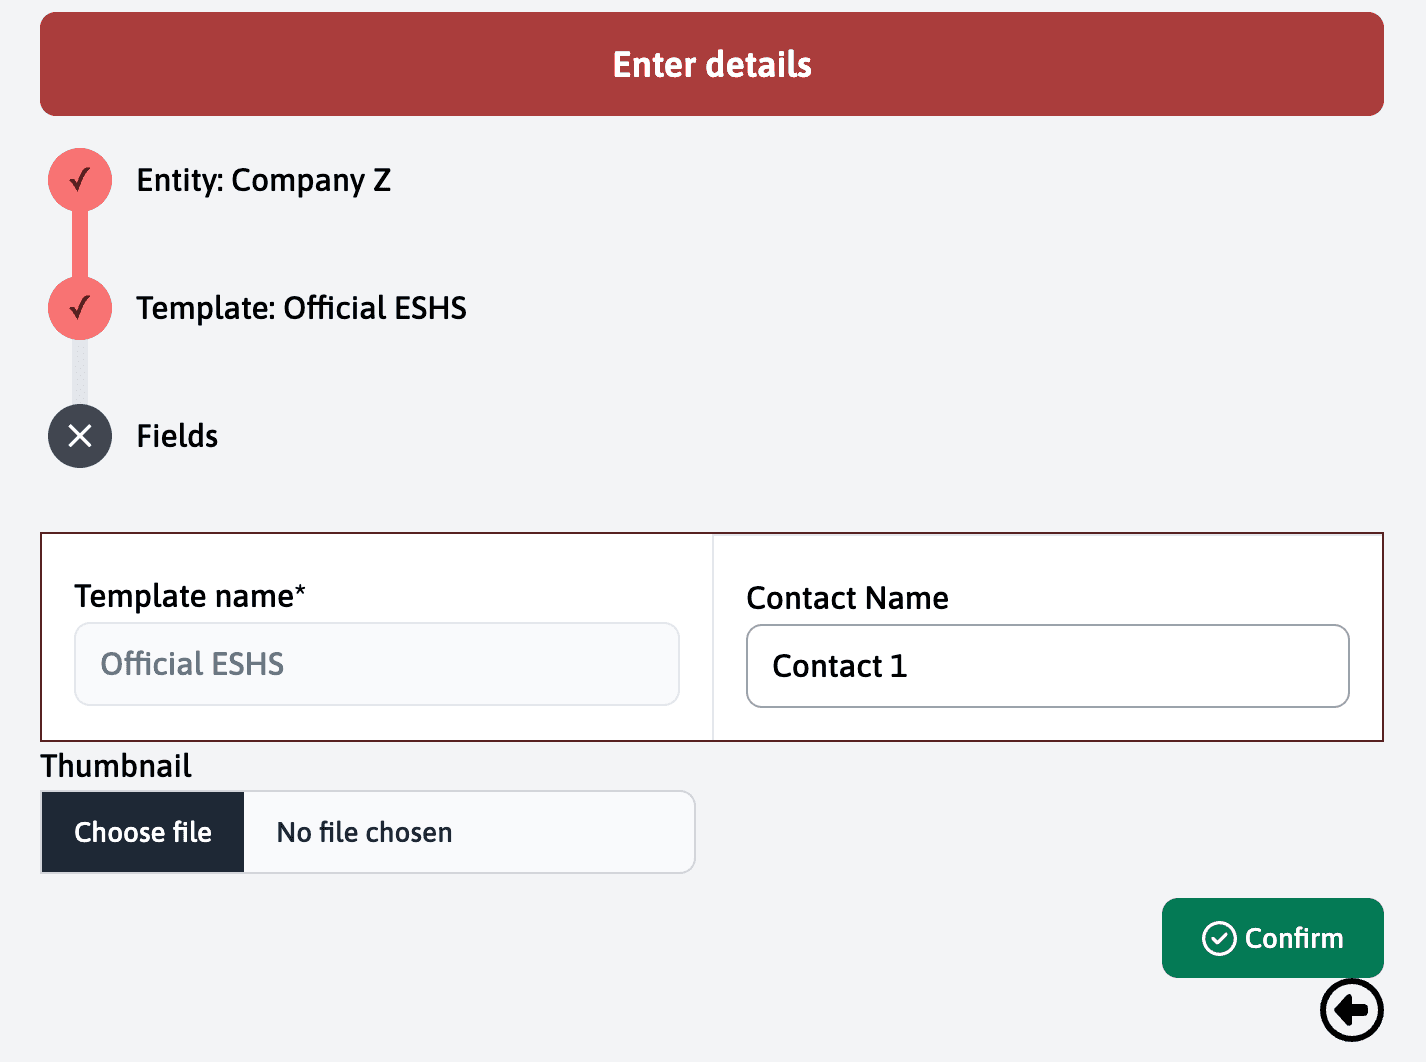Click the 'Template name*' field label

190,596
